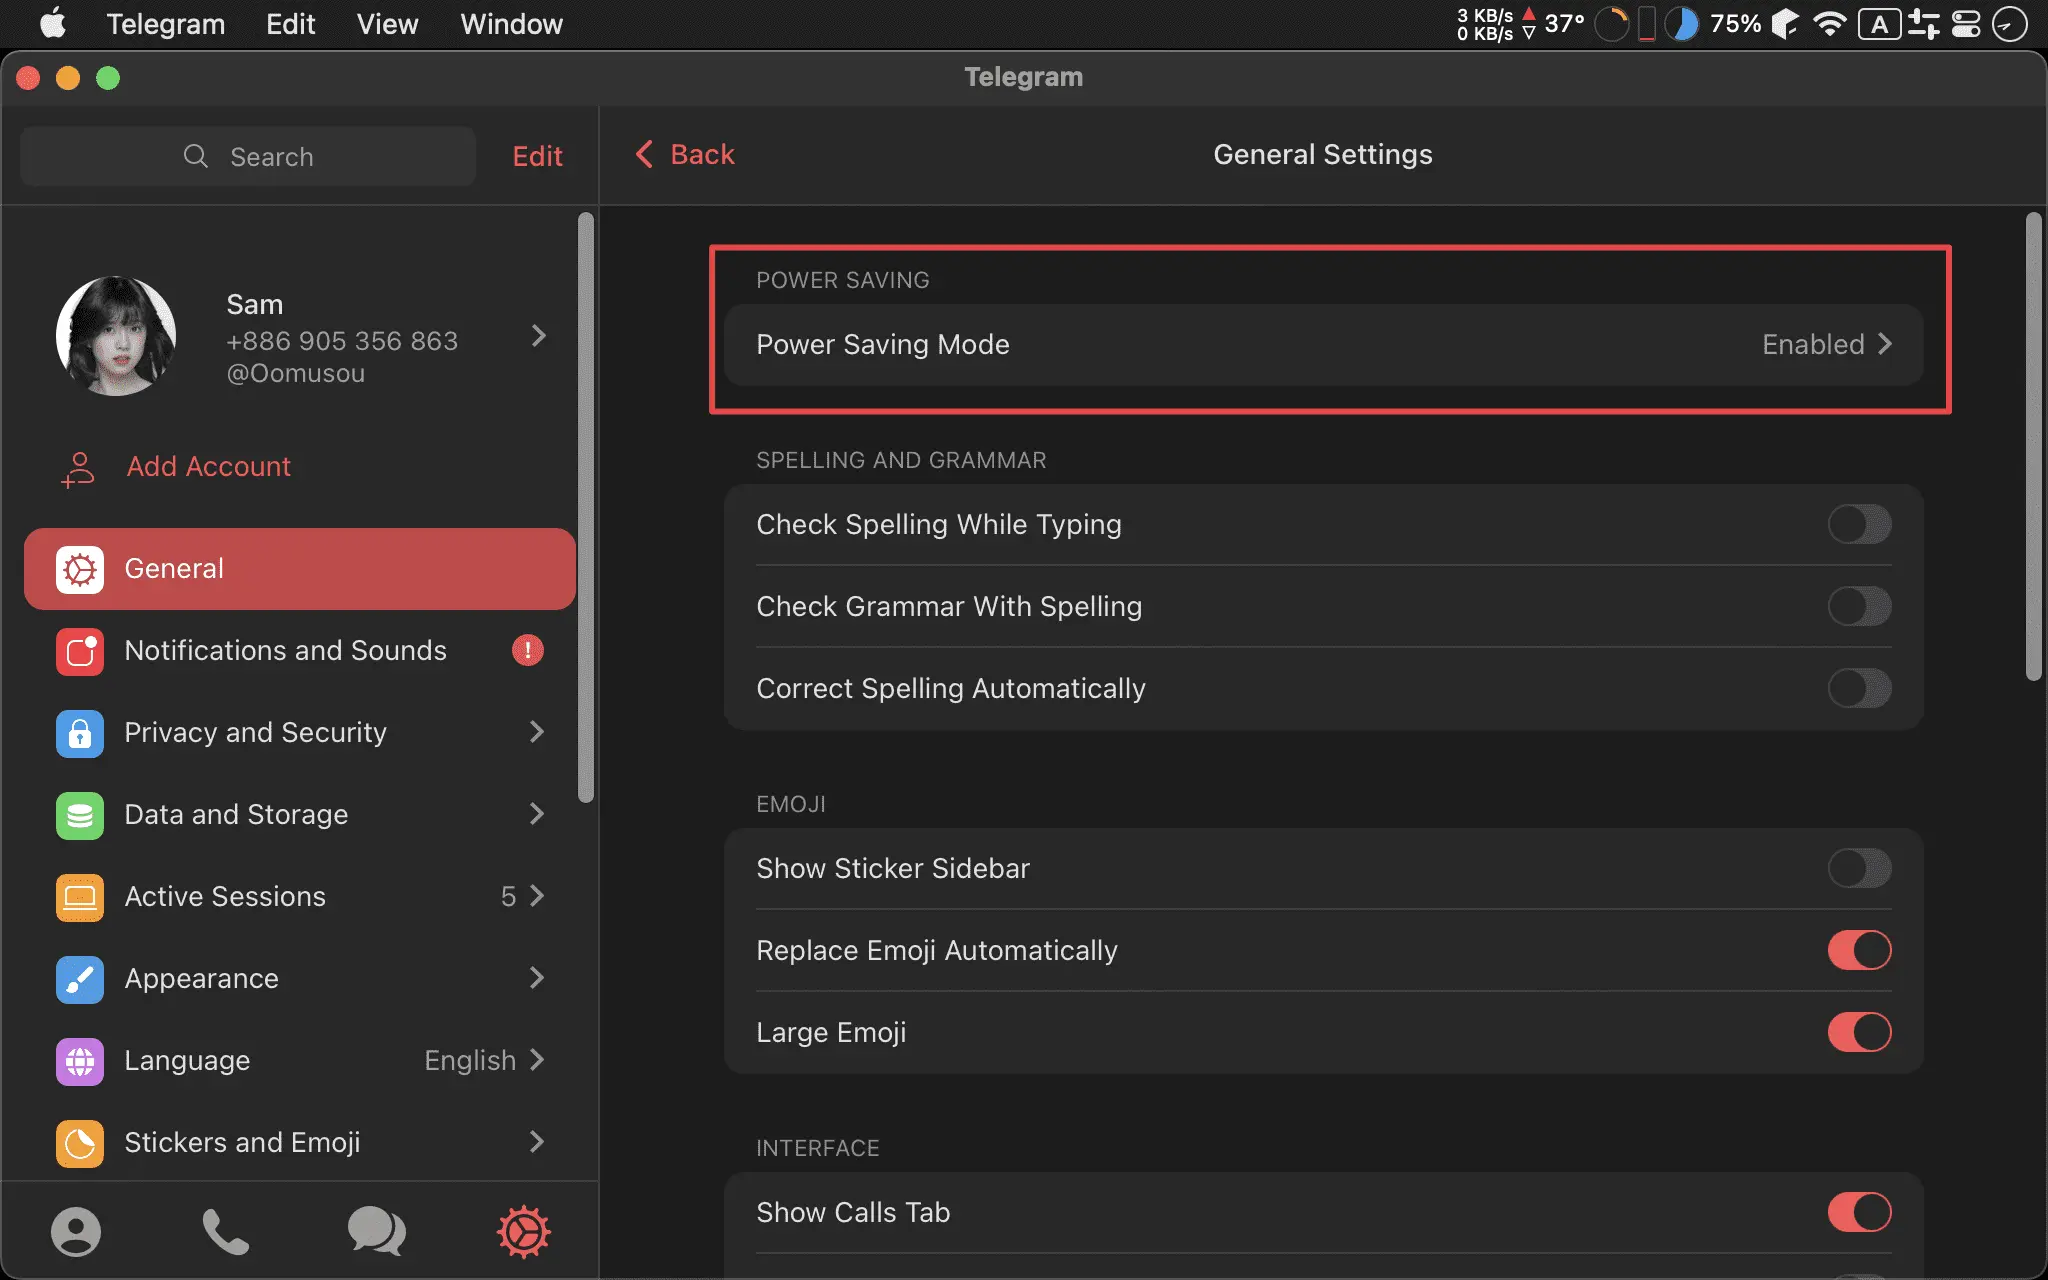Screen dimensions: 2048x1280
Task: Open the Calls tab phone icon
Action: [226, 1231]
